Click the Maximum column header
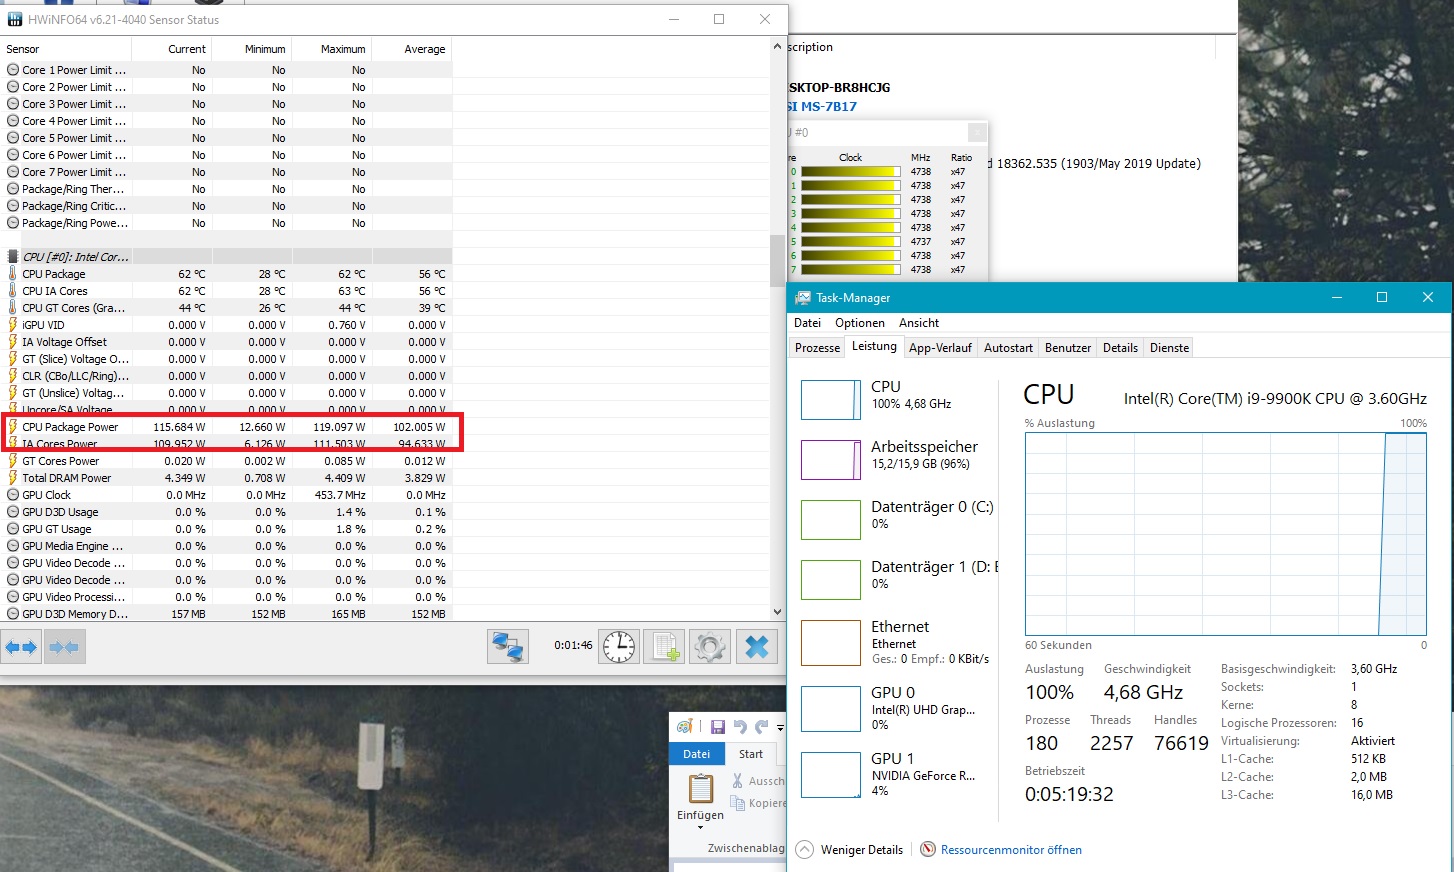This screenshot has height=872, width=1454. 332,49
